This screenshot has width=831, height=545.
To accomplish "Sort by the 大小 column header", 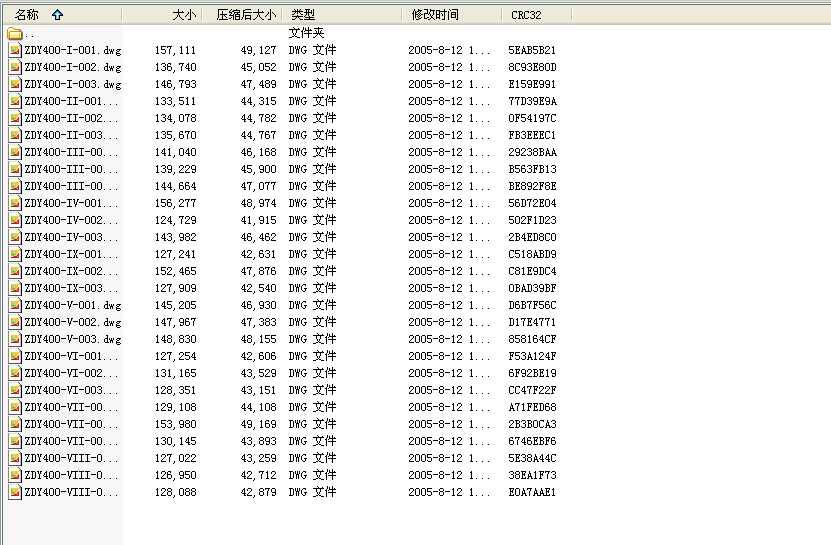I will point(162,15).
